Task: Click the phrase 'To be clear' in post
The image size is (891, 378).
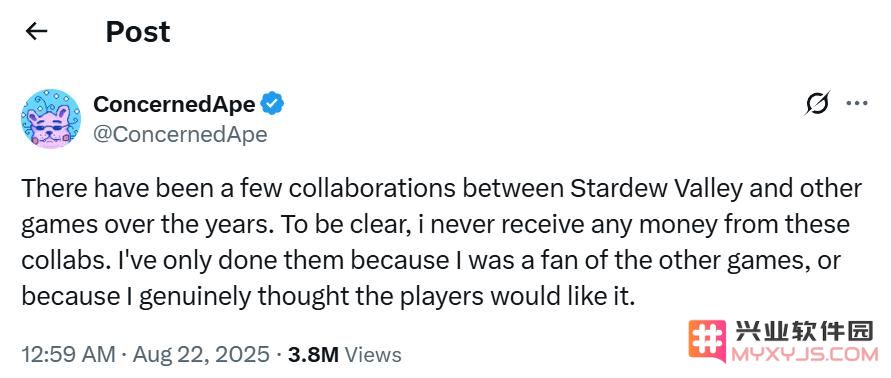Action: click(329, 225)
